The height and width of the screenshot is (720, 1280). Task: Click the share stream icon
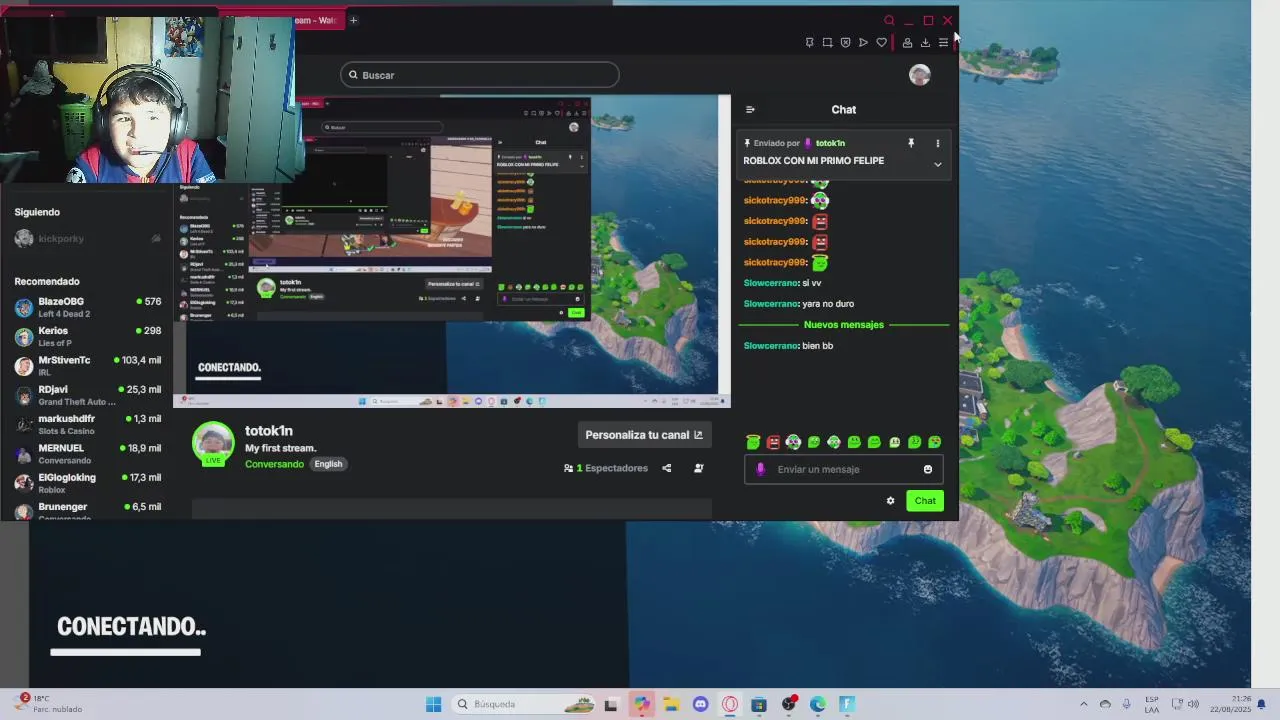(666, 468)
